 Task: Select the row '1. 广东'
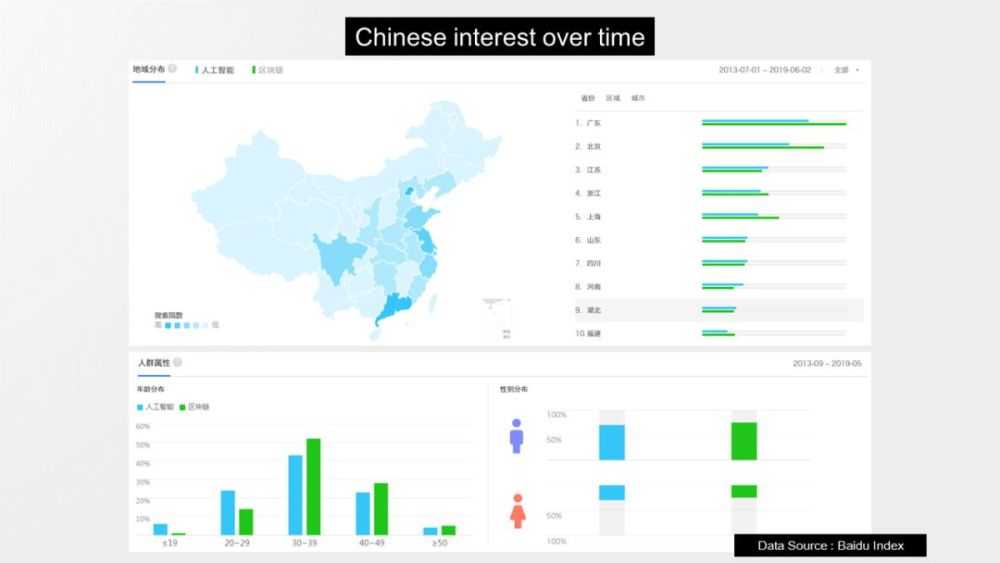coord(719,122)
